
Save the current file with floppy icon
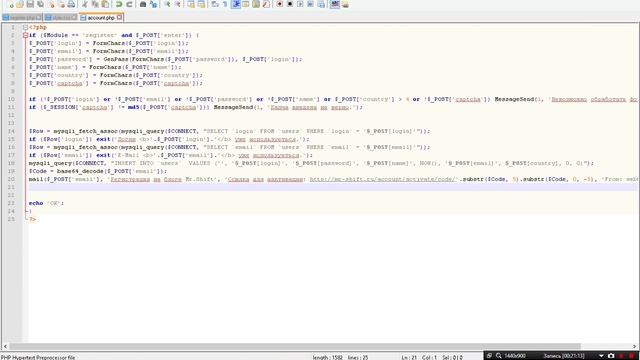pyautogui.click(x=30, y=4)
